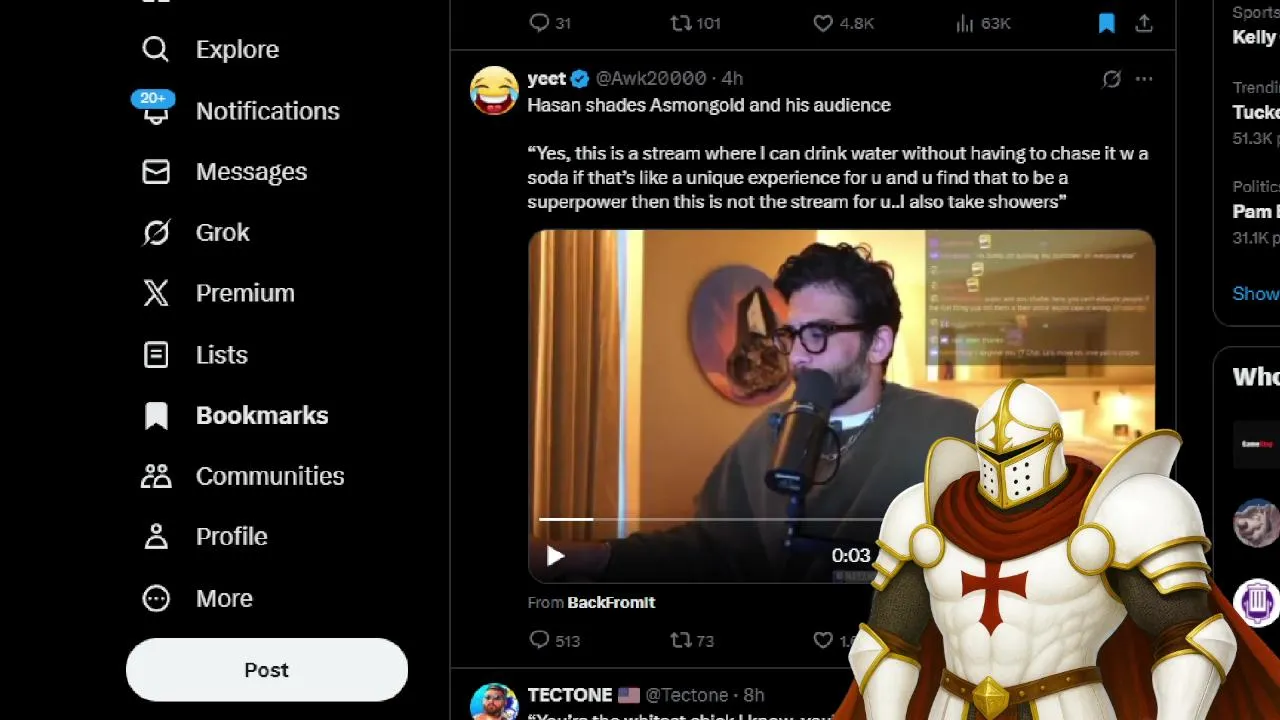Play the Hasan video clip
The image size is (1280, 720).
[x=555, y=556]
